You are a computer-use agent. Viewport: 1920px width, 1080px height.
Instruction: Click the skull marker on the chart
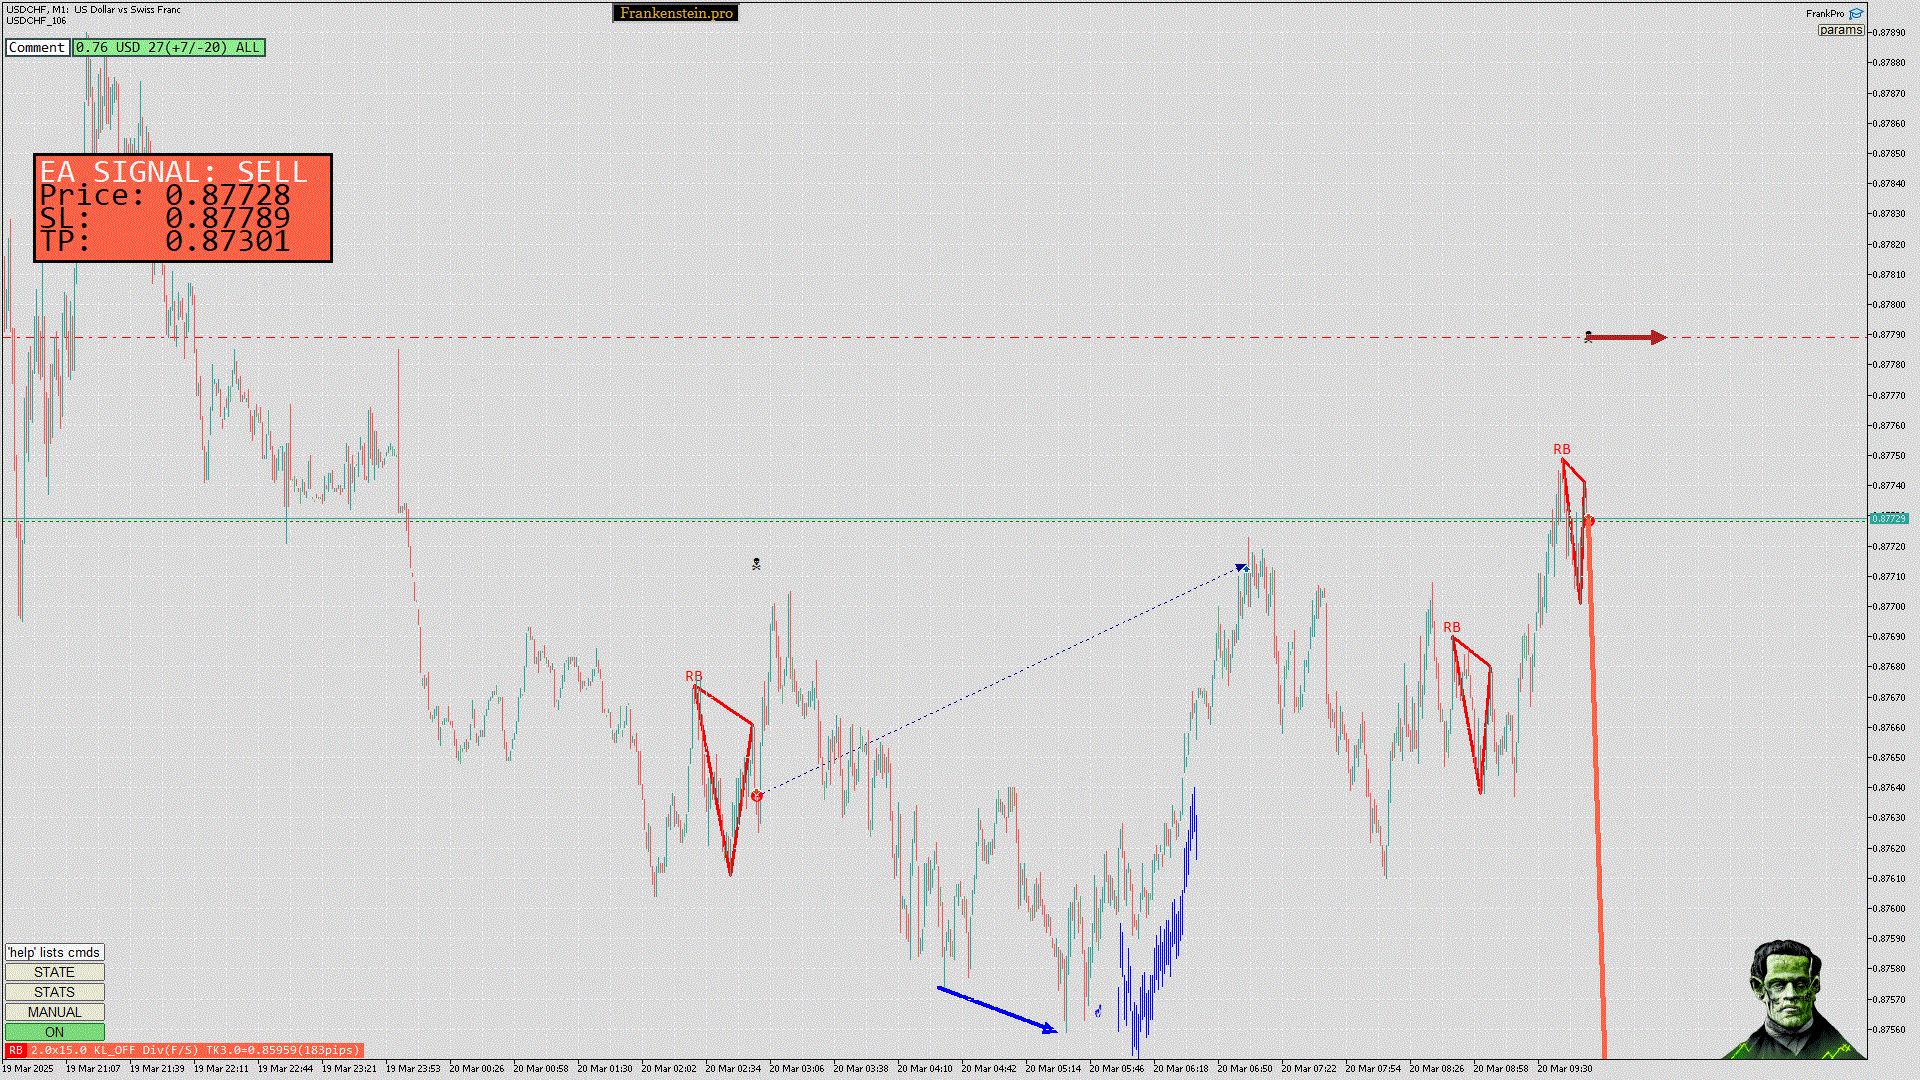coord(756,564)
